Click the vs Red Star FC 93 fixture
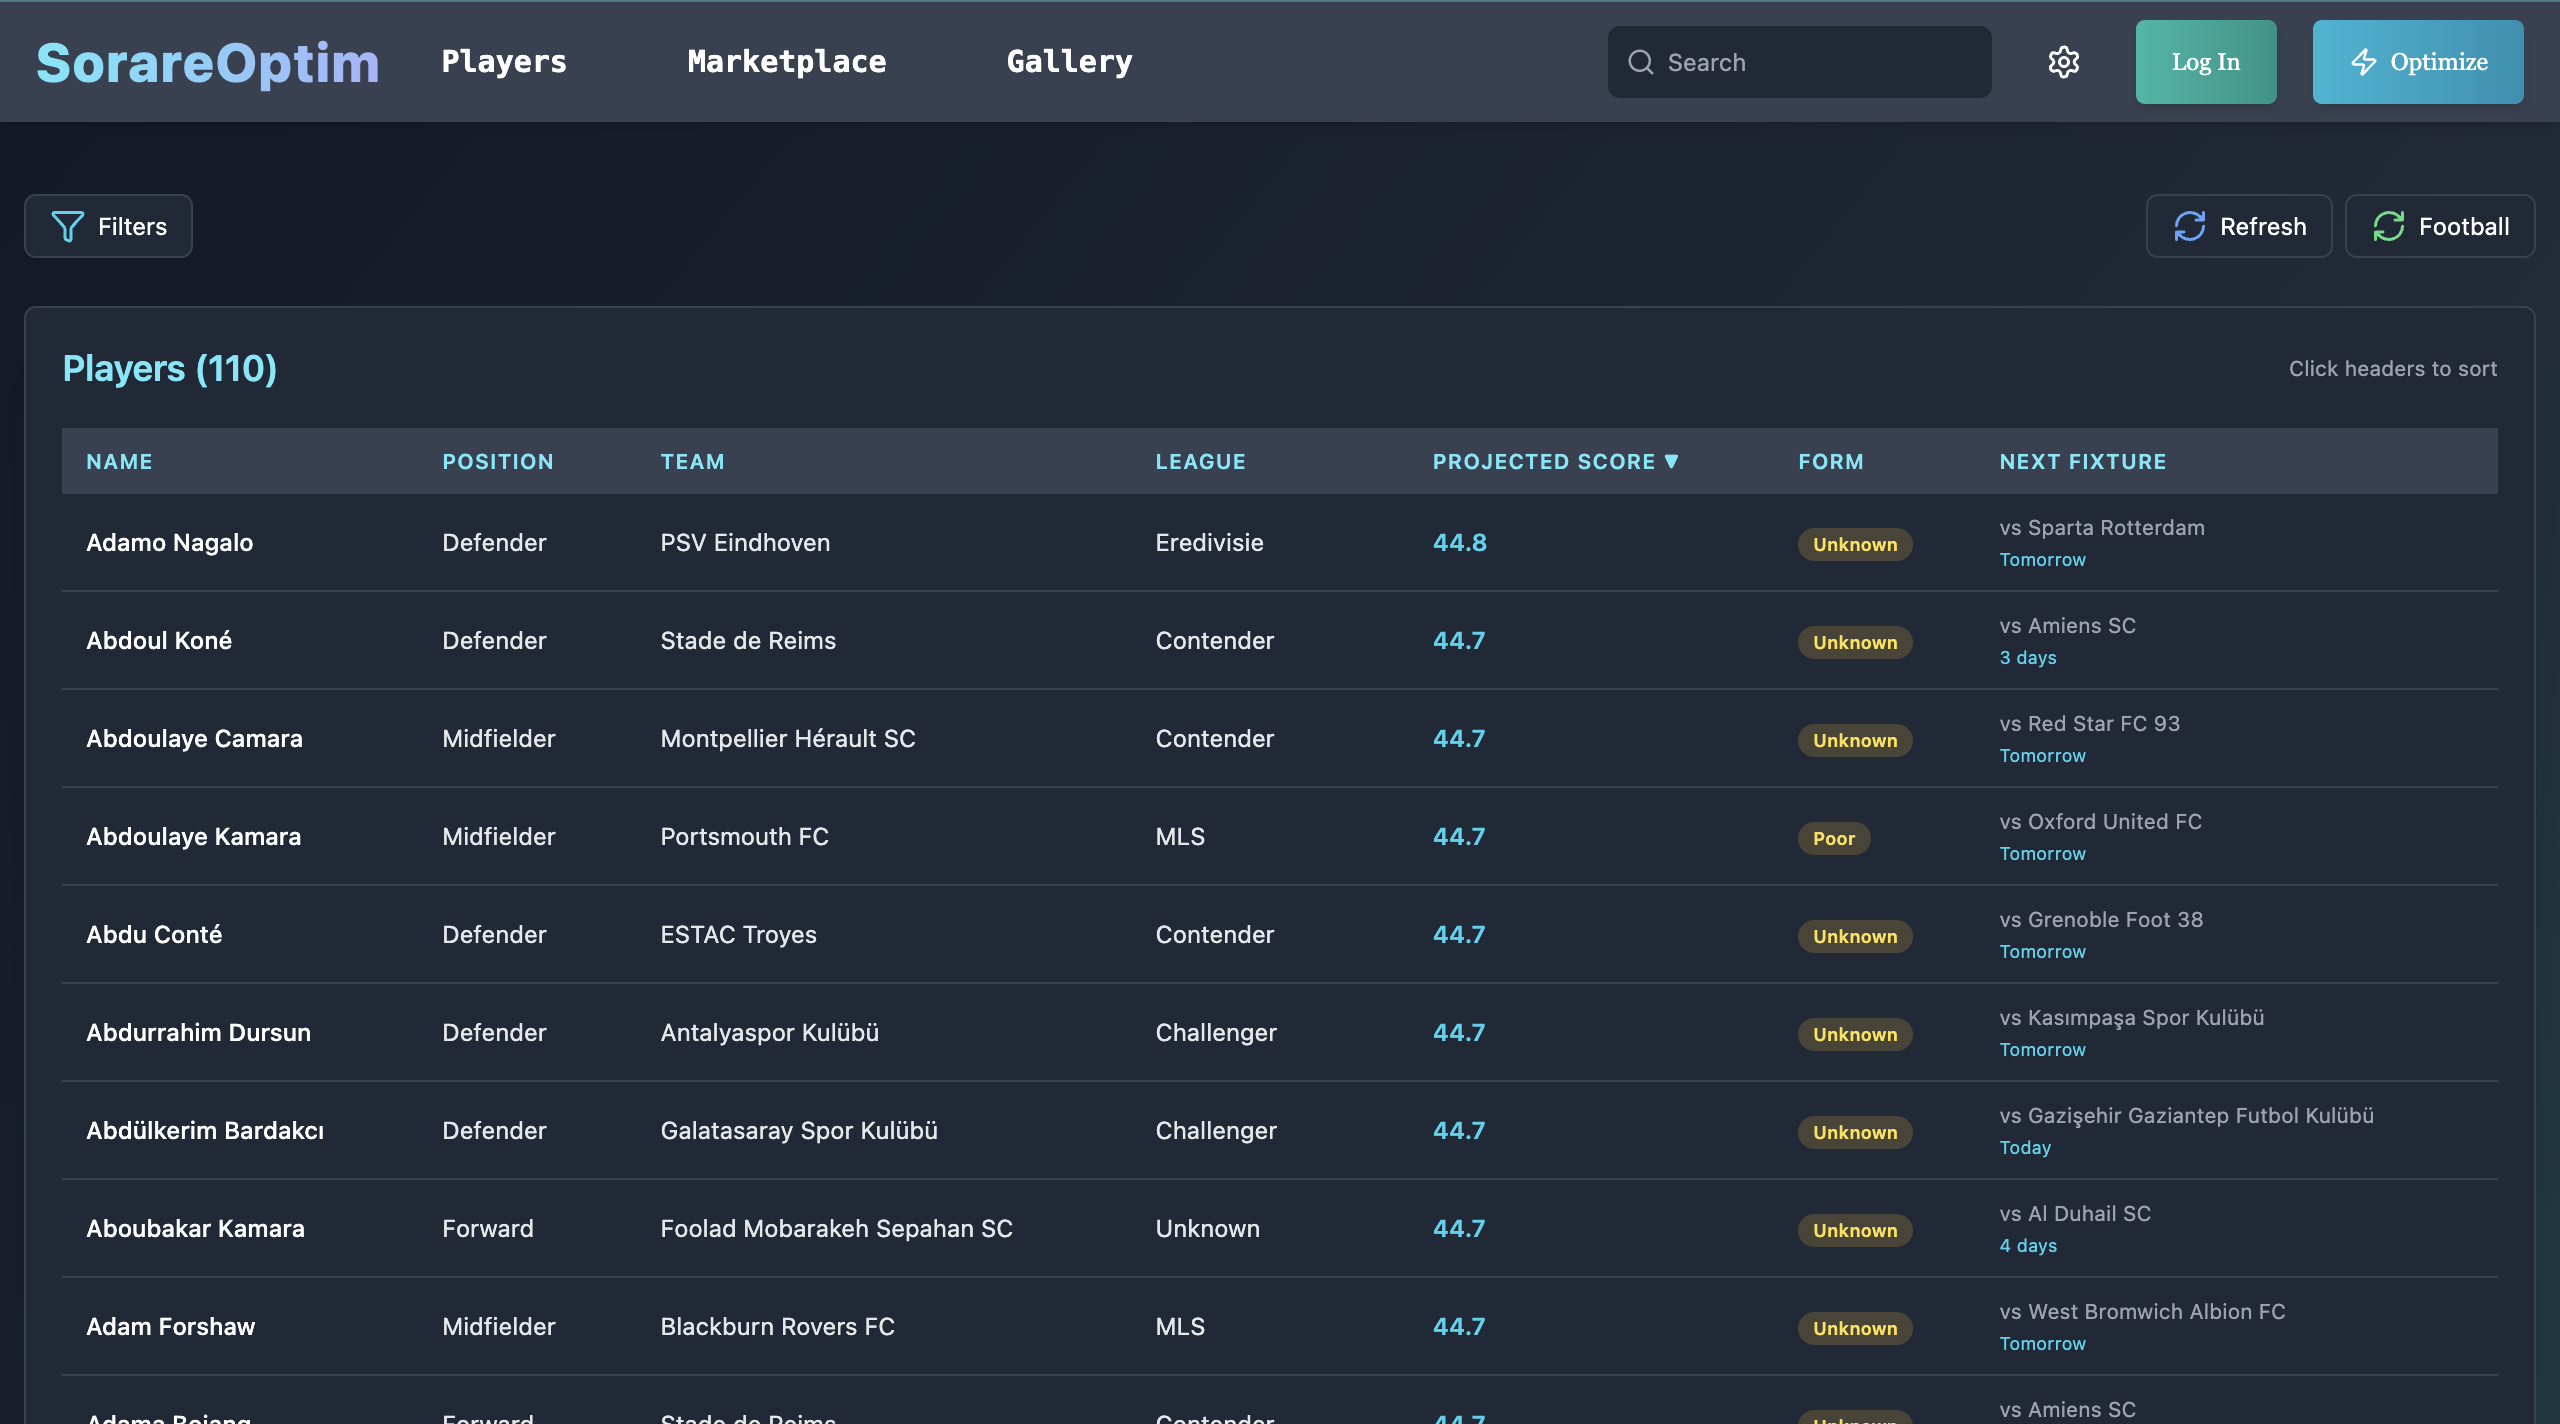This screenshot has height=1424, width=2560. pos(2089,723)
